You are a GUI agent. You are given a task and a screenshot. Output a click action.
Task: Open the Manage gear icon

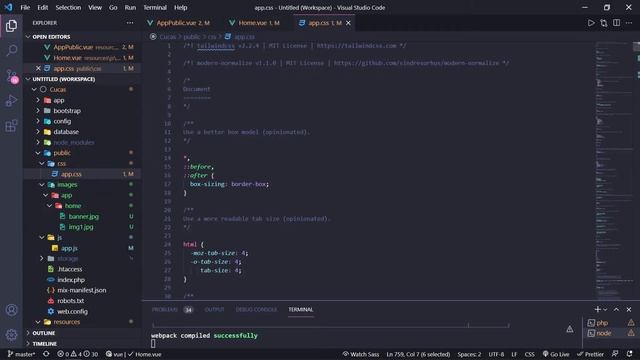(11, 335)
